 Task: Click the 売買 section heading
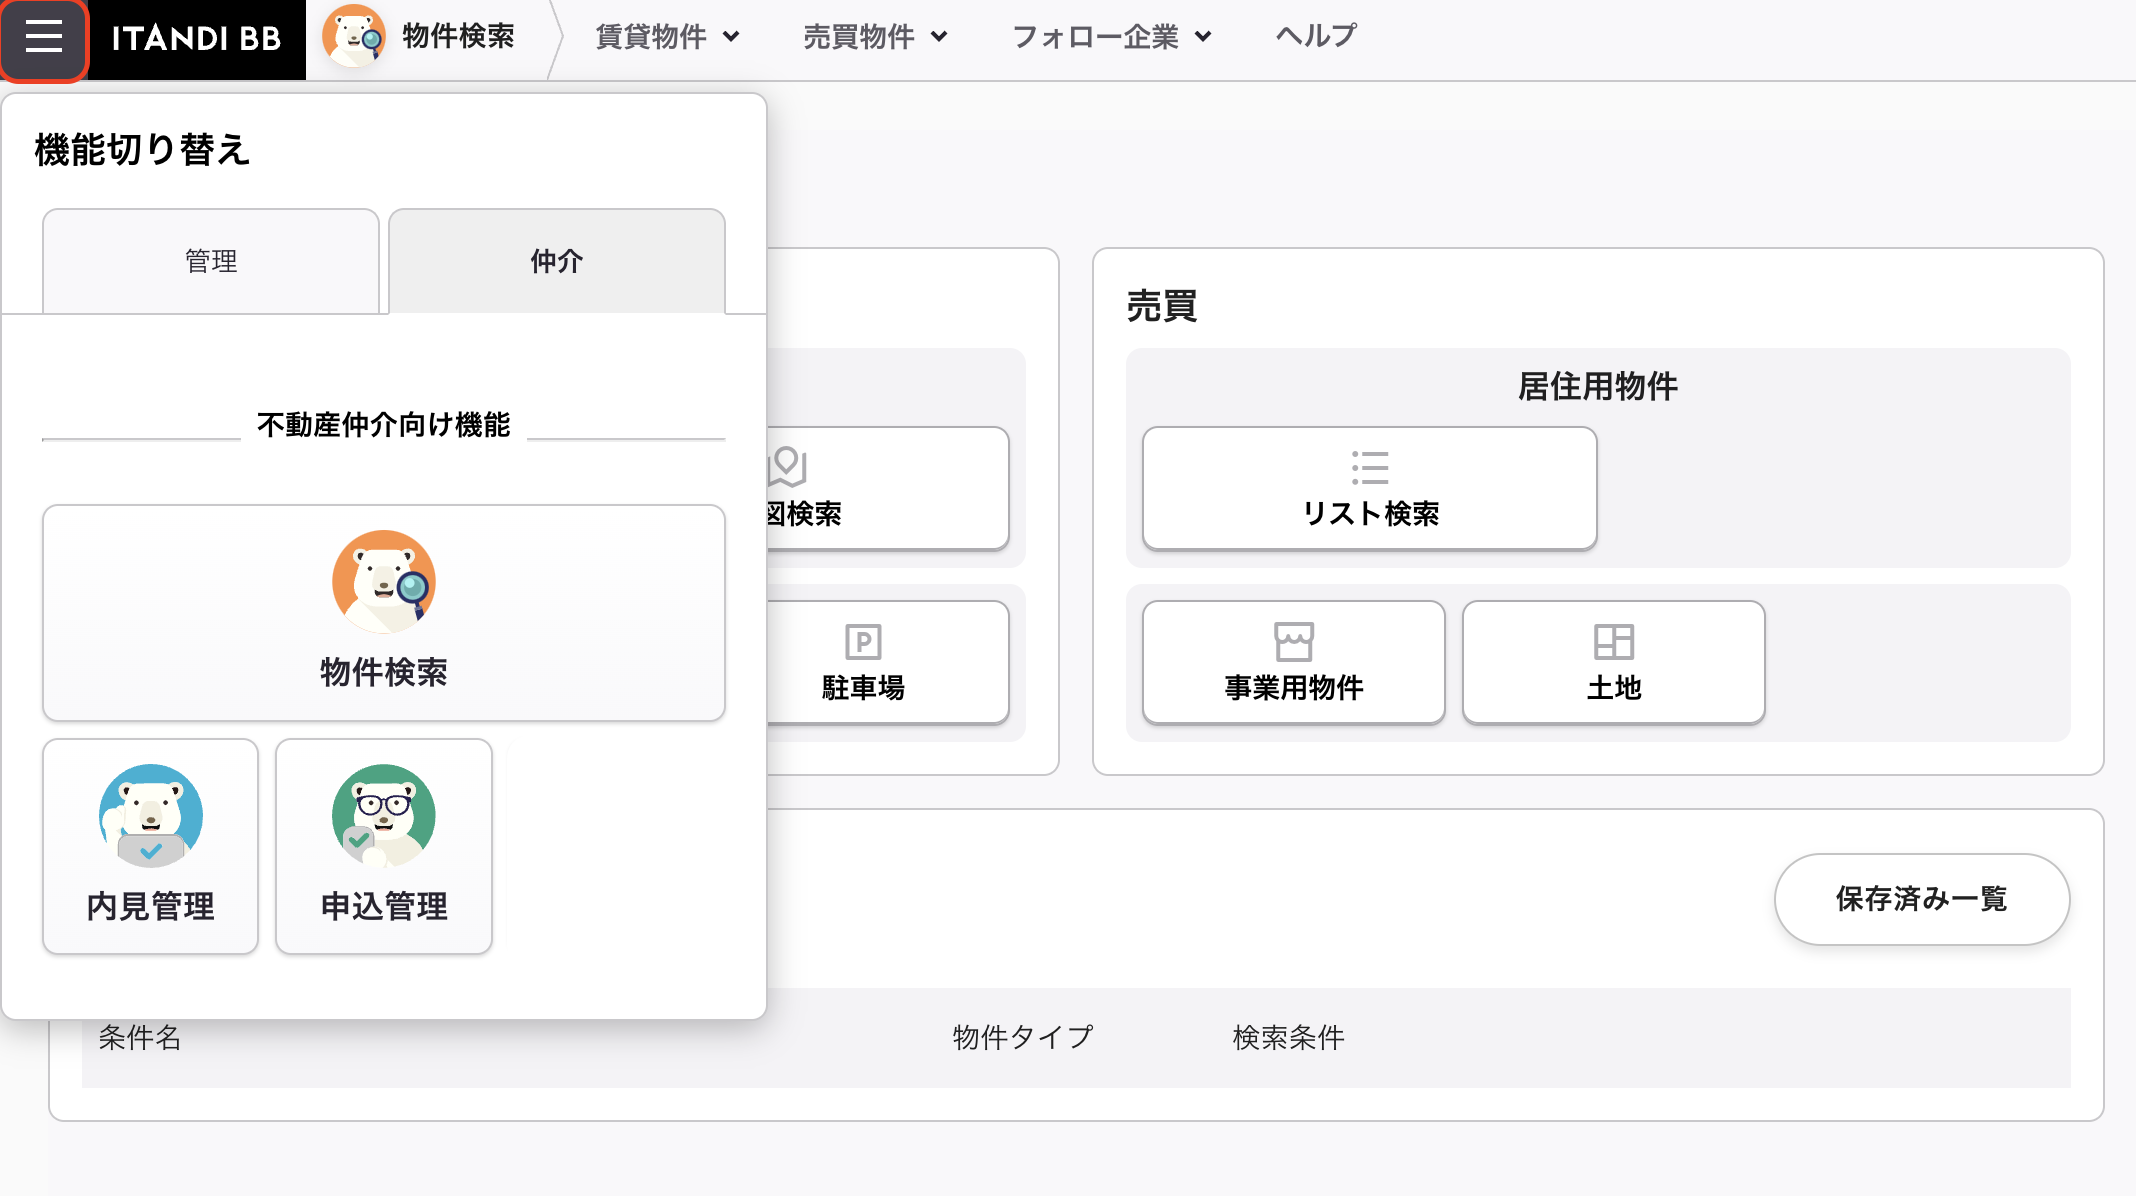click(1162, 305)
